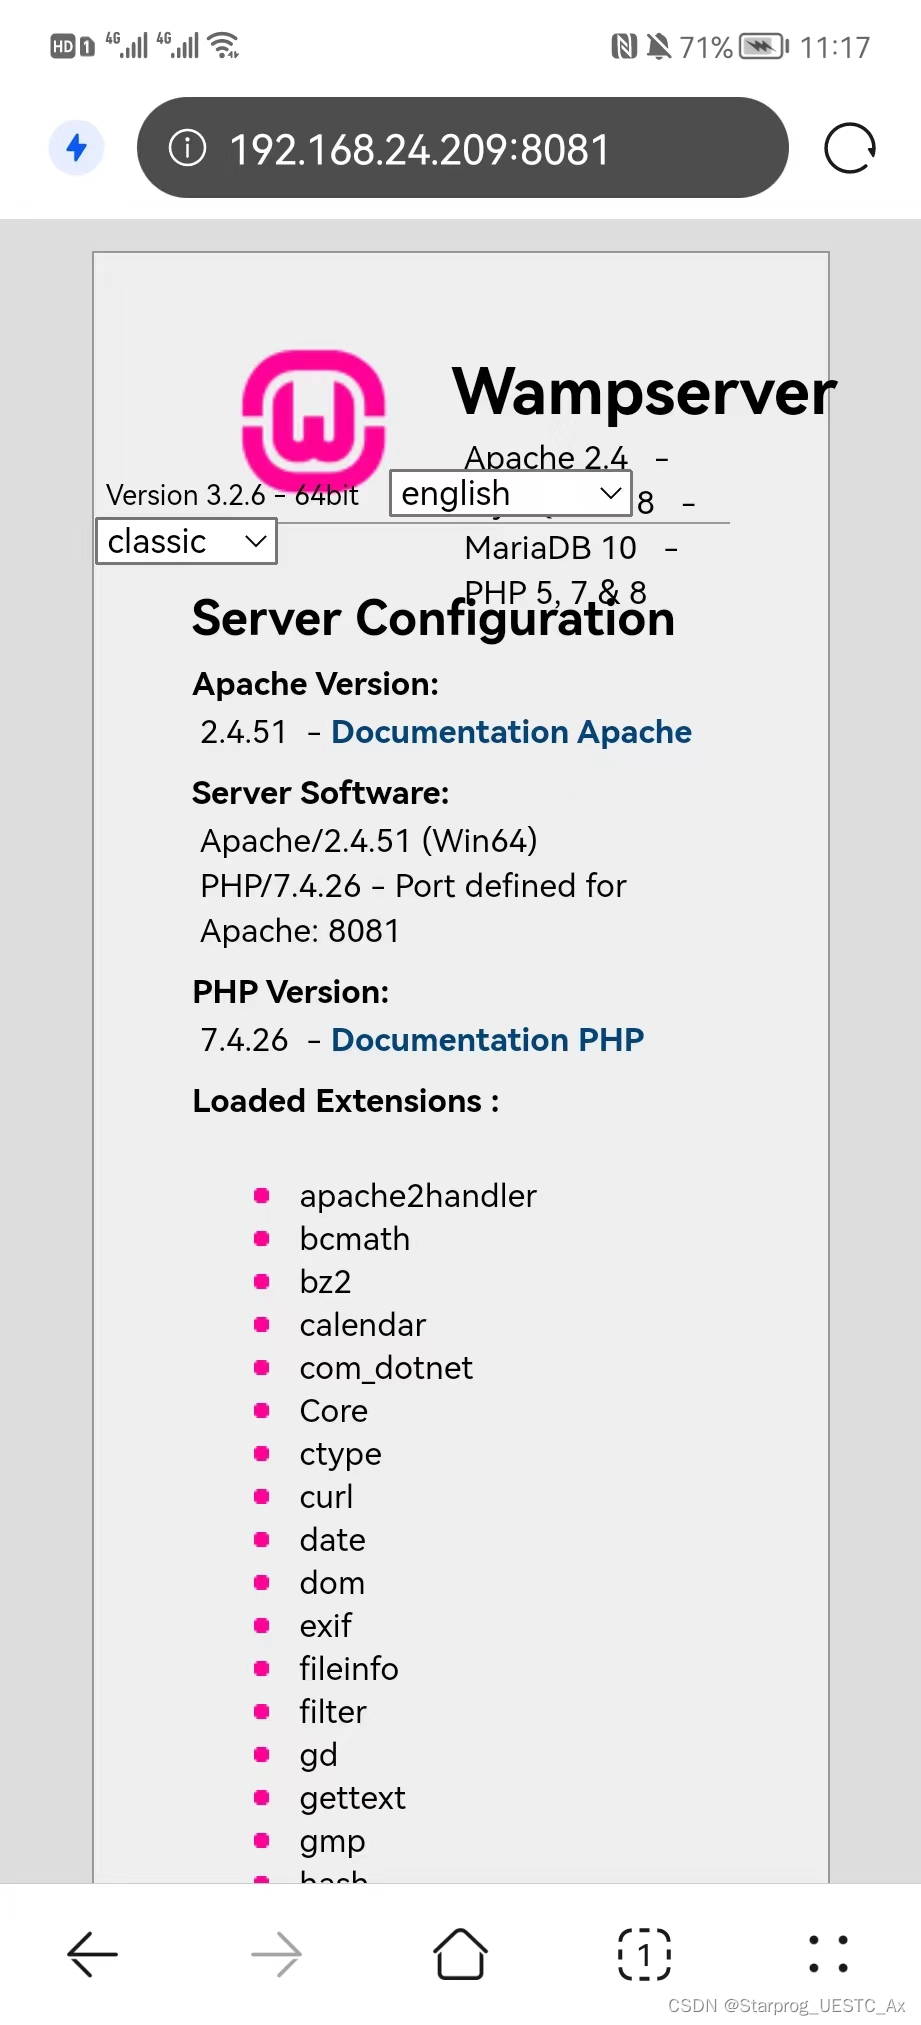Tap the Apache Version: label
This screenshot has width=921, height=2025.
(x=315, y=684)
